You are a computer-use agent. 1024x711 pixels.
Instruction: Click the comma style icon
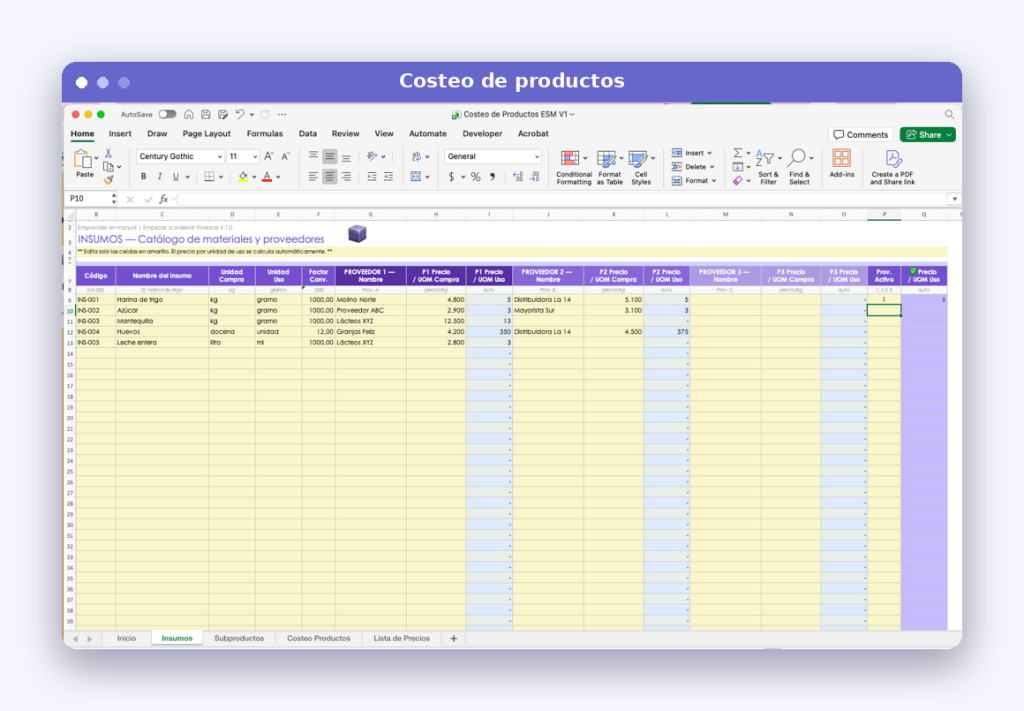[492, 177]
